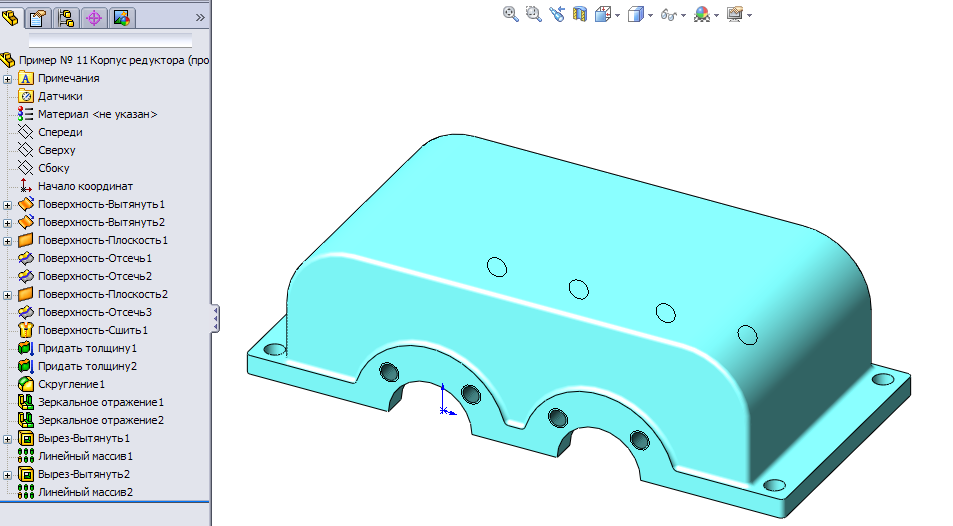Open the DimXpertManager crosshair tab
The height and width of the screenshot is (526, 953).
click(x=94, y=18)
